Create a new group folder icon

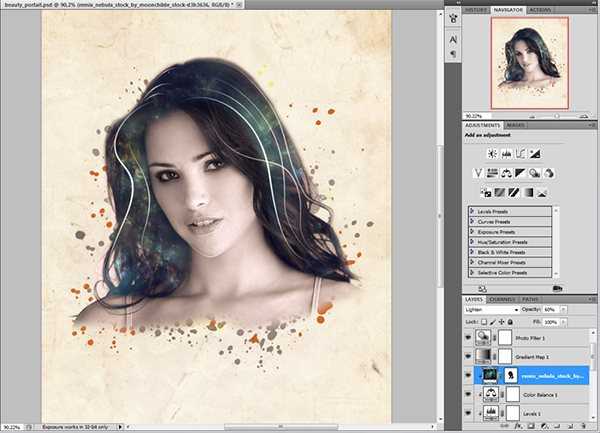(x=557, y=426)
